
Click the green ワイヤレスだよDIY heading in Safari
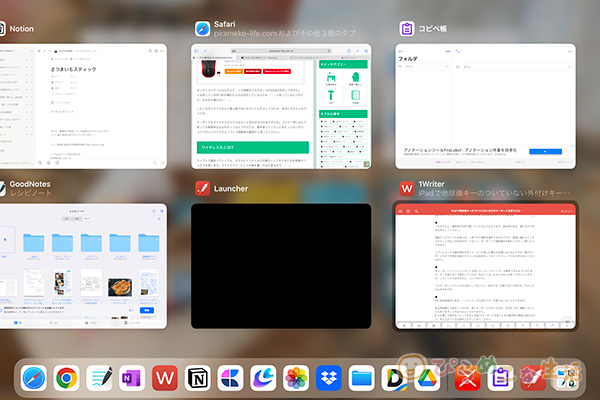tap(253, 147)
